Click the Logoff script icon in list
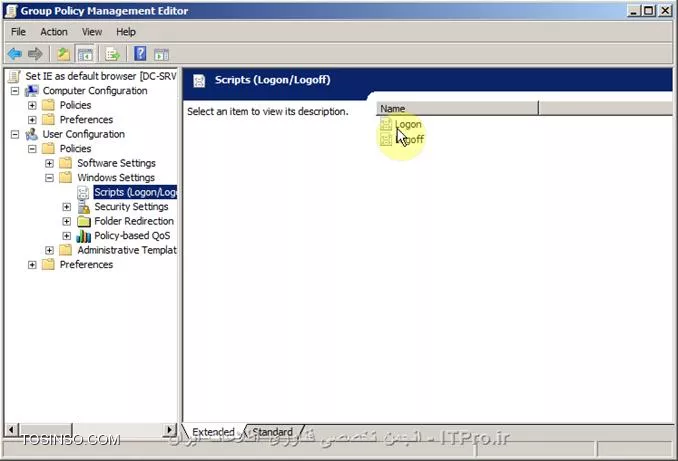Image resolution: width=678 pixels, height=461 pixels. [386, 139]
